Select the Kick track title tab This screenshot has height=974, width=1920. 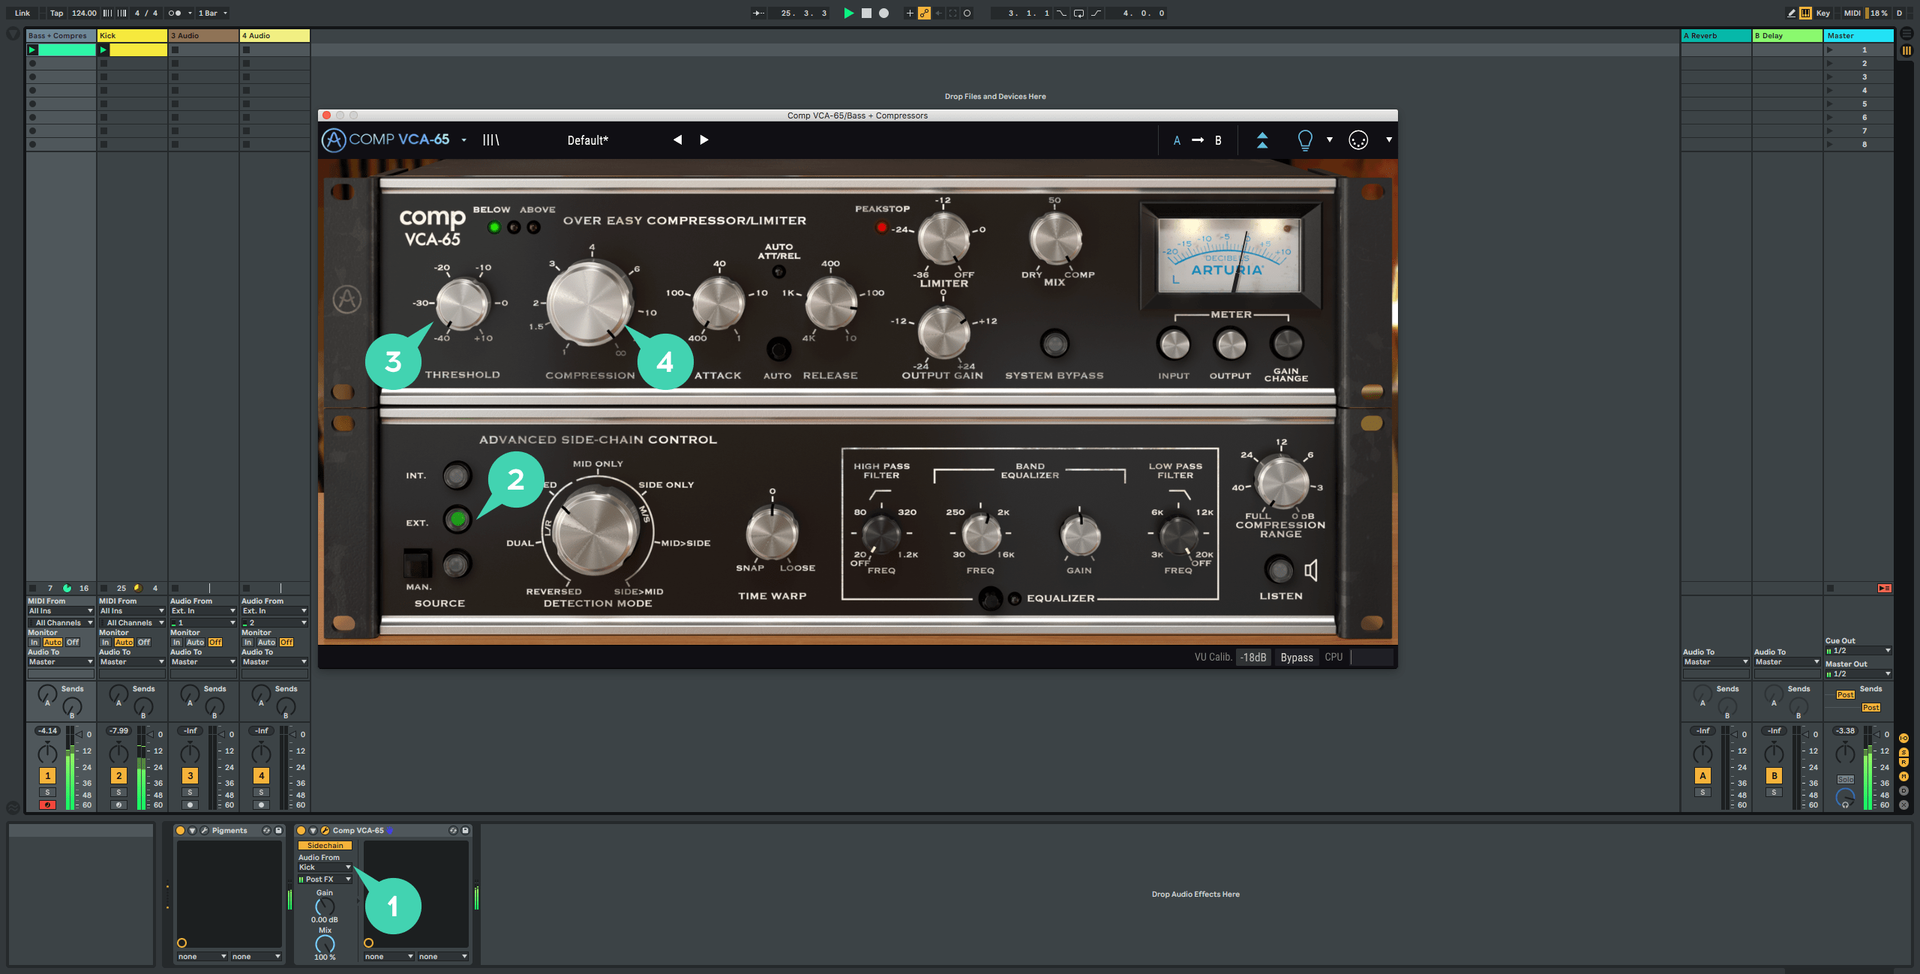click(132, 36)
